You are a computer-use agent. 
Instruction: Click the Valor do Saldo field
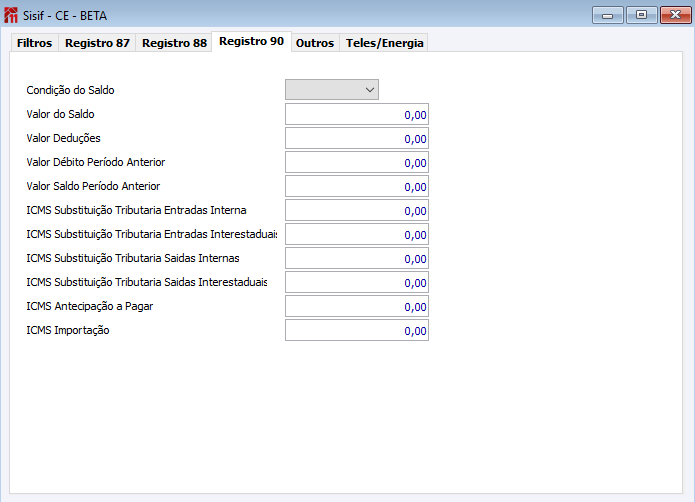[x=357, y=114]
